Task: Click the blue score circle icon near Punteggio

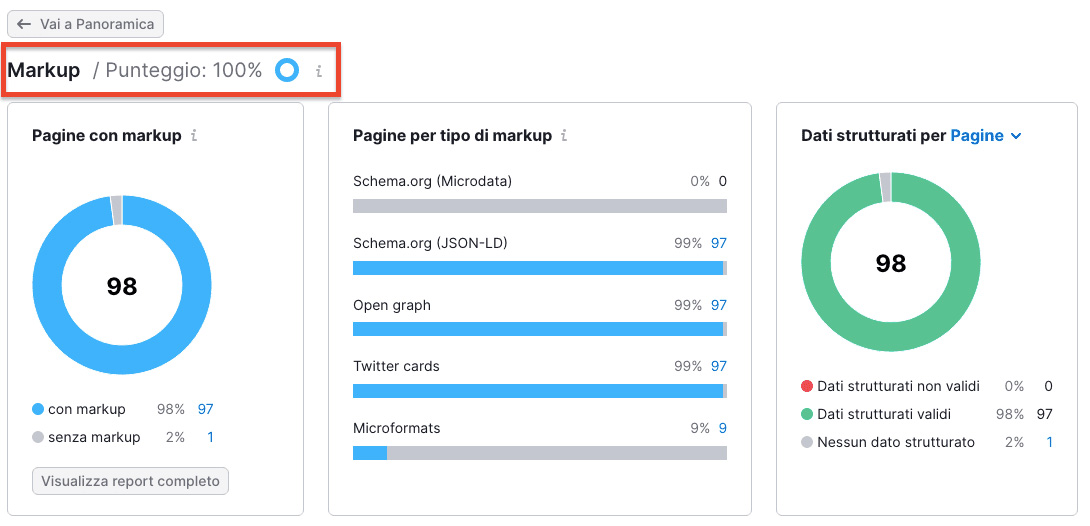Action: (x=287, y=71)
